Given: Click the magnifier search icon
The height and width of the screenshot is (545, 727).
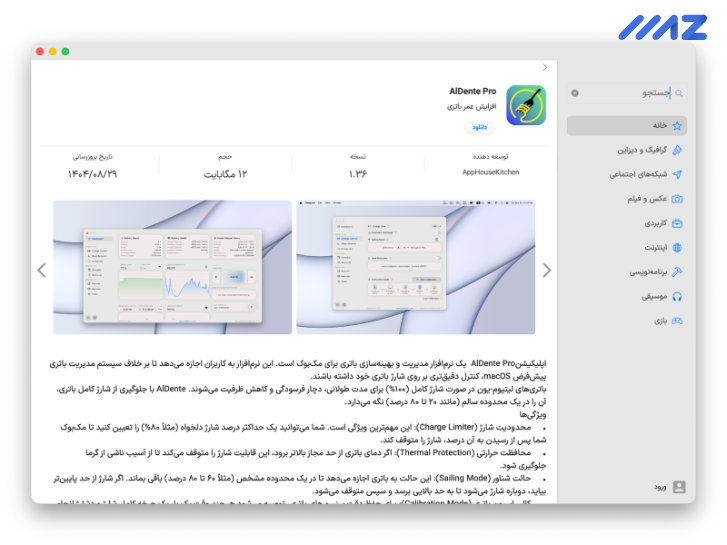Looking at the screenshot, I should click(x=679, y=93).
